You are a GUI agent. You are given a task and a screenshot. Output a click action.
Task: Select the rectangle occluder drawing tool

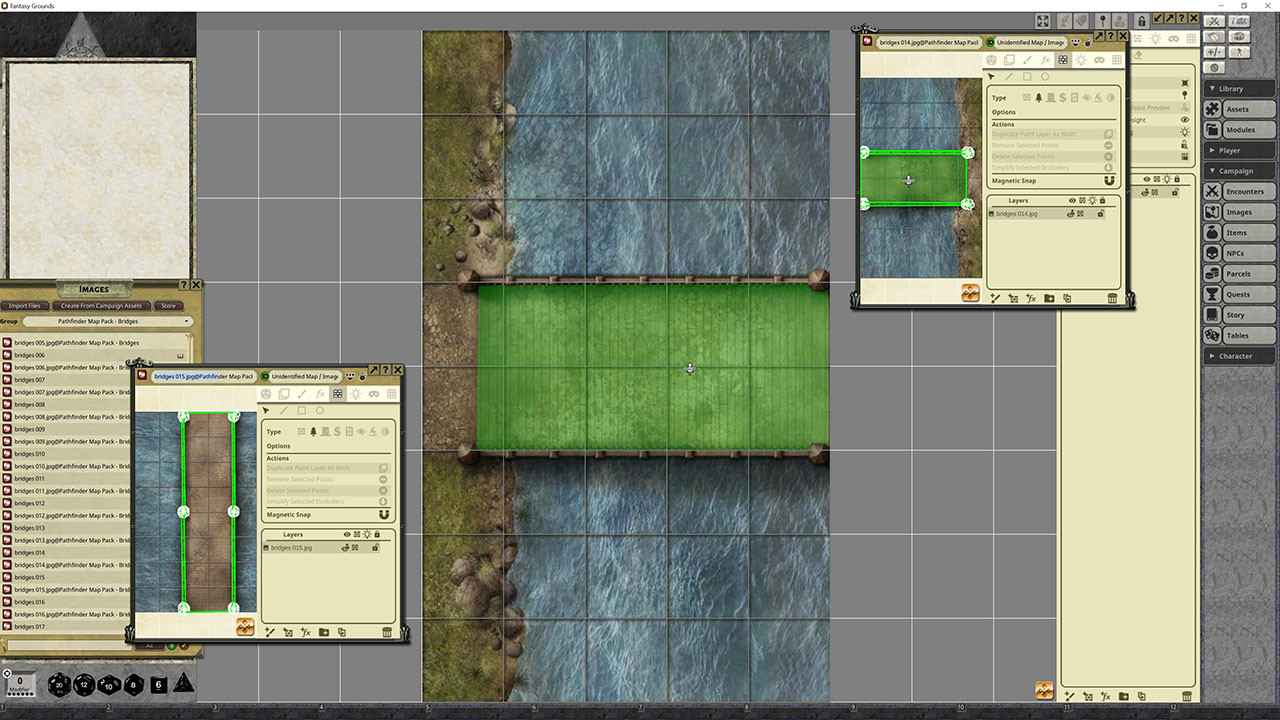1028,75
